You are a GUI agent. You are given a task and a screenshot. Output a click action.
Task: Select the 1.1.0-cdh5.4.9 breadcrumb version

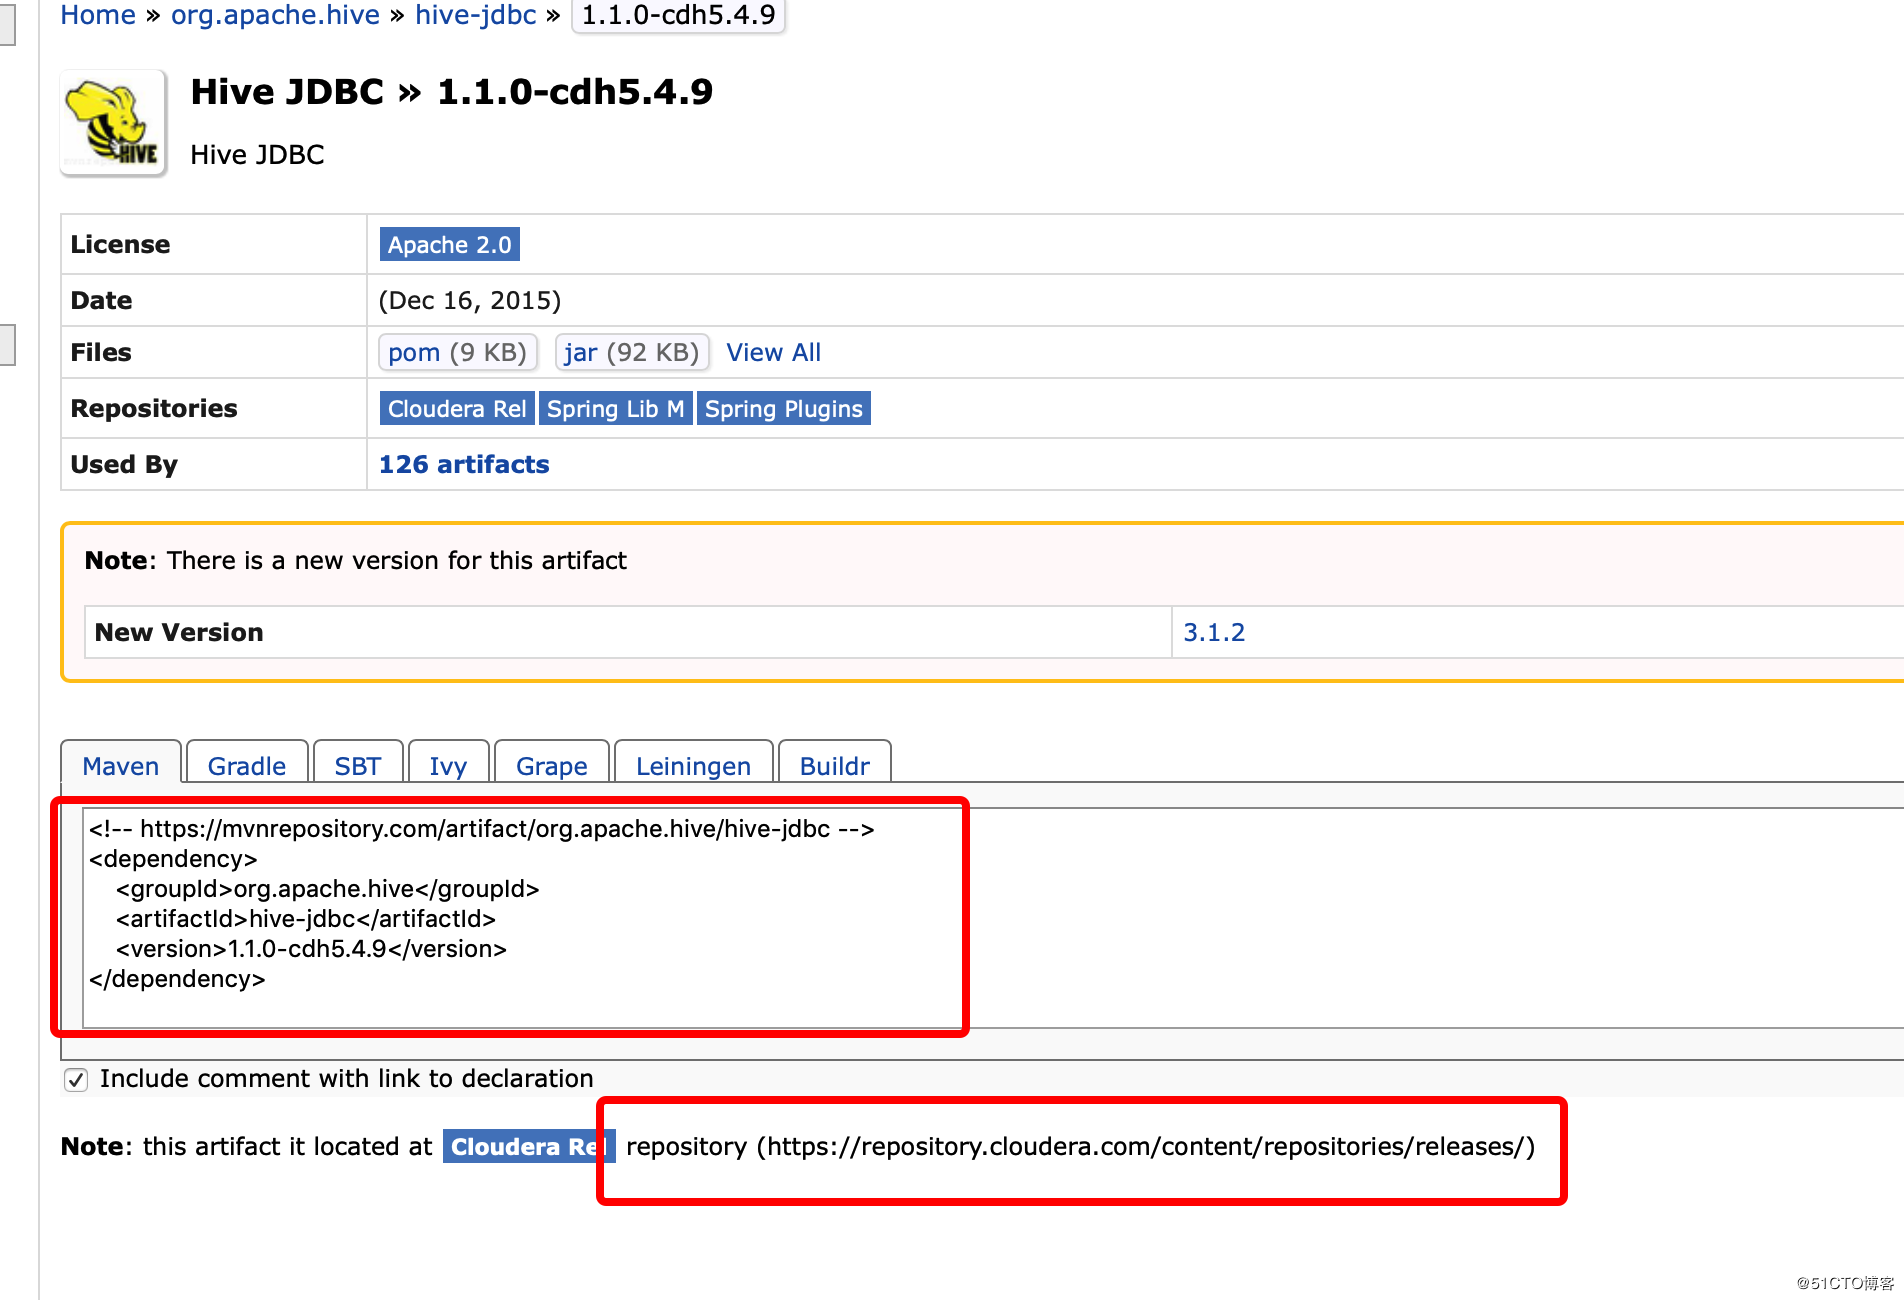(x=678, y=15)
